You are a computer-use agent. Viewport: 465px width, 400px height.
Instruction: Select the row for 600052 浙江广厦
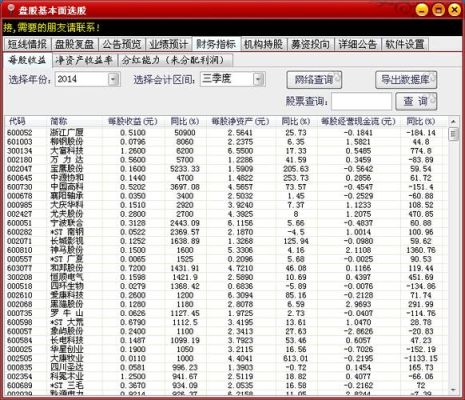(x=226, y=133)
